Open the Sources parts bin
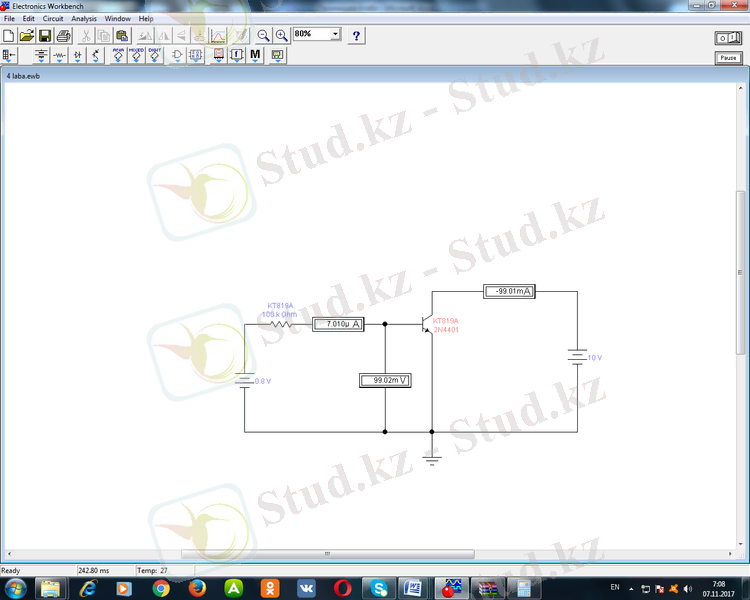 tap(41, 56)
